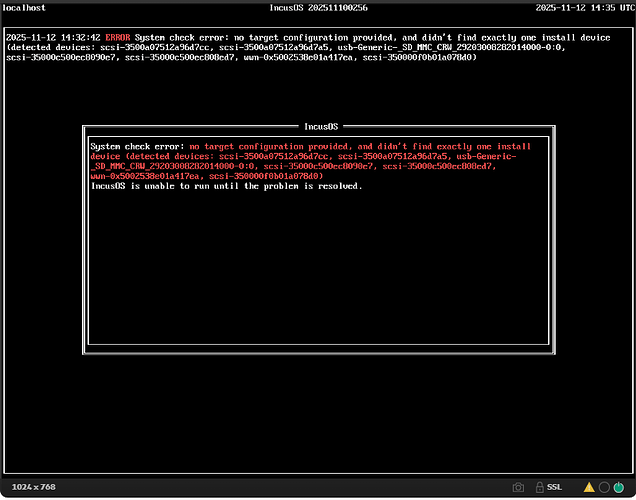Click the green power status indicator
This screenshot has width=636, height=500.
pyautogui.click(x=620, y=487)
